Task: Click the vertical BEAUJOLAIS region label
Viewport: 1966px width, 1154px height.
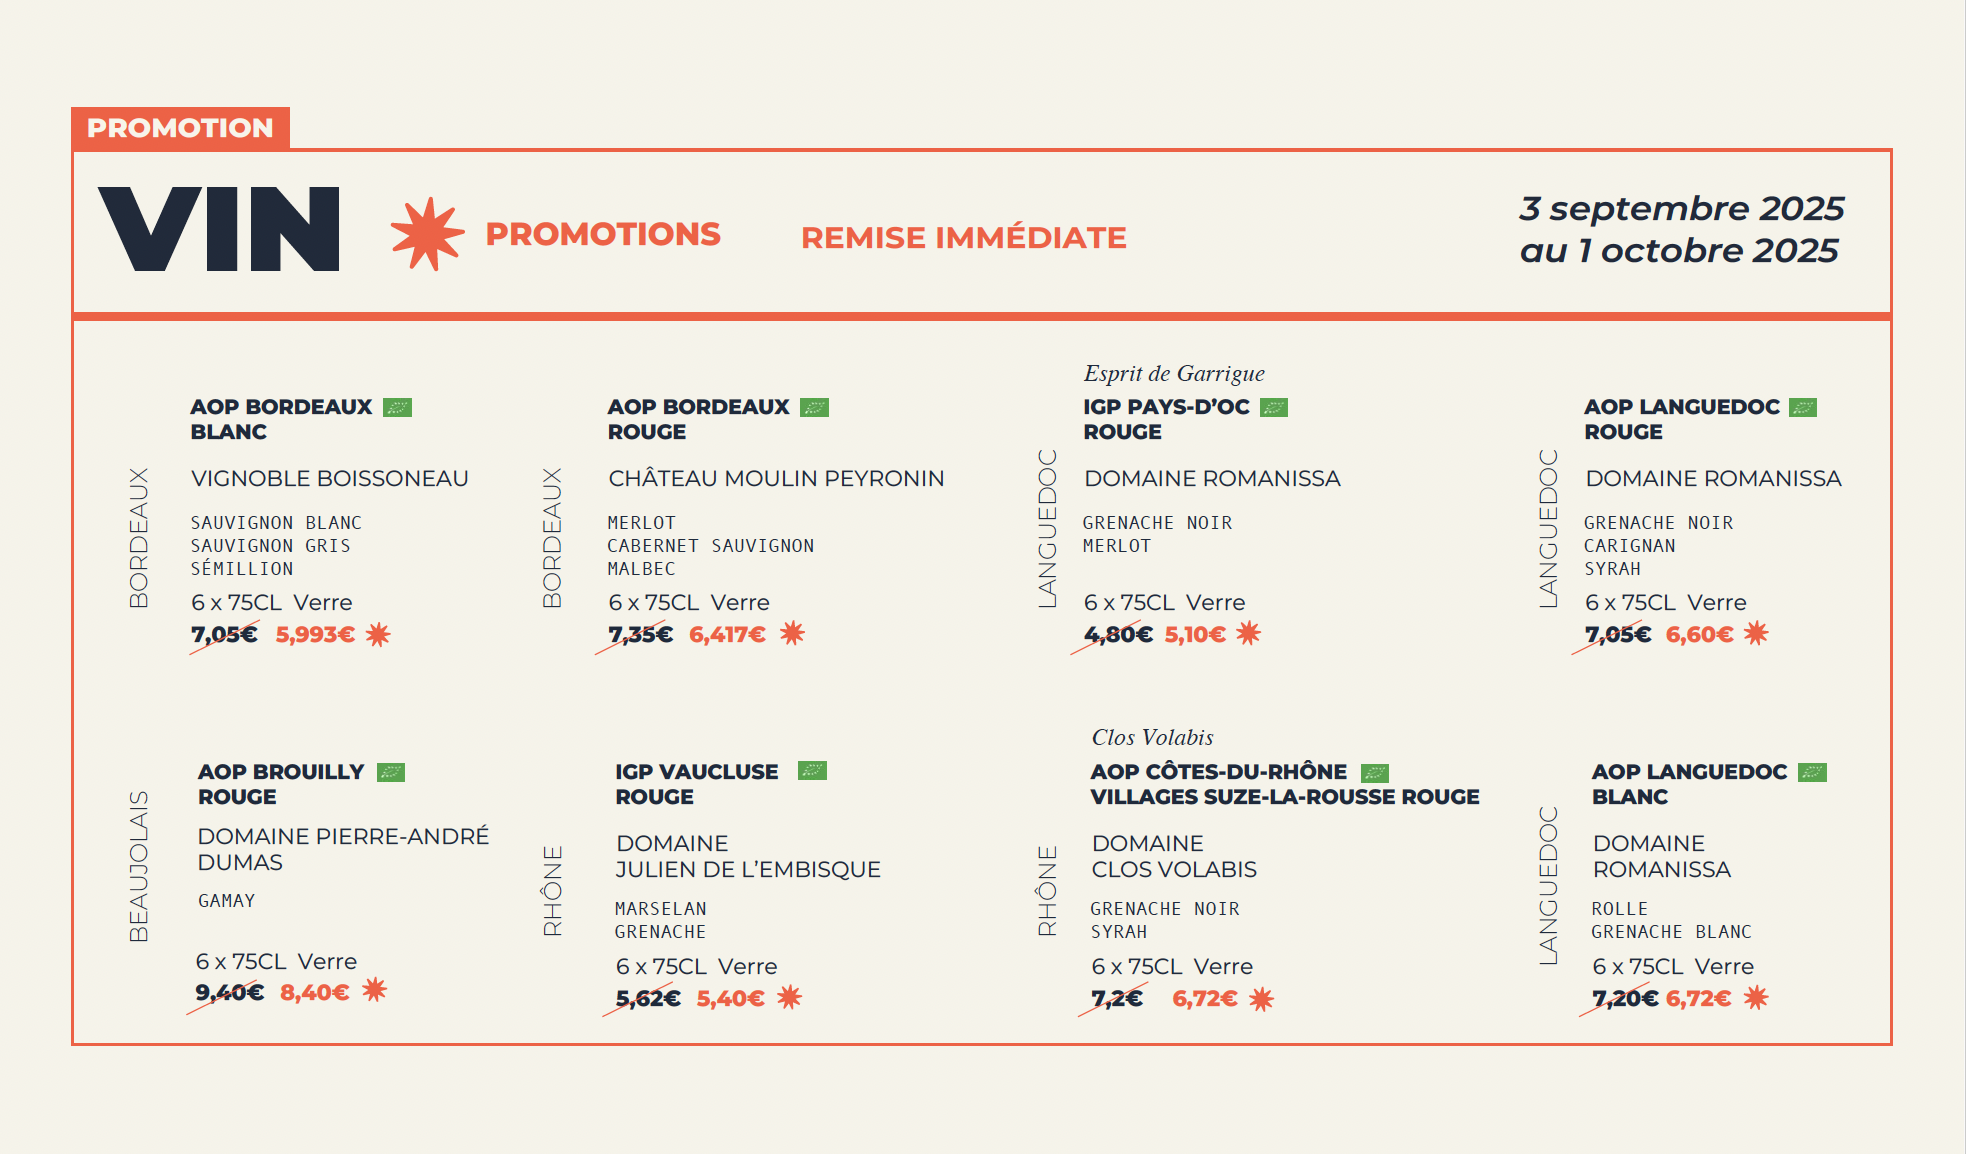Action: click(x=139, y=866)
